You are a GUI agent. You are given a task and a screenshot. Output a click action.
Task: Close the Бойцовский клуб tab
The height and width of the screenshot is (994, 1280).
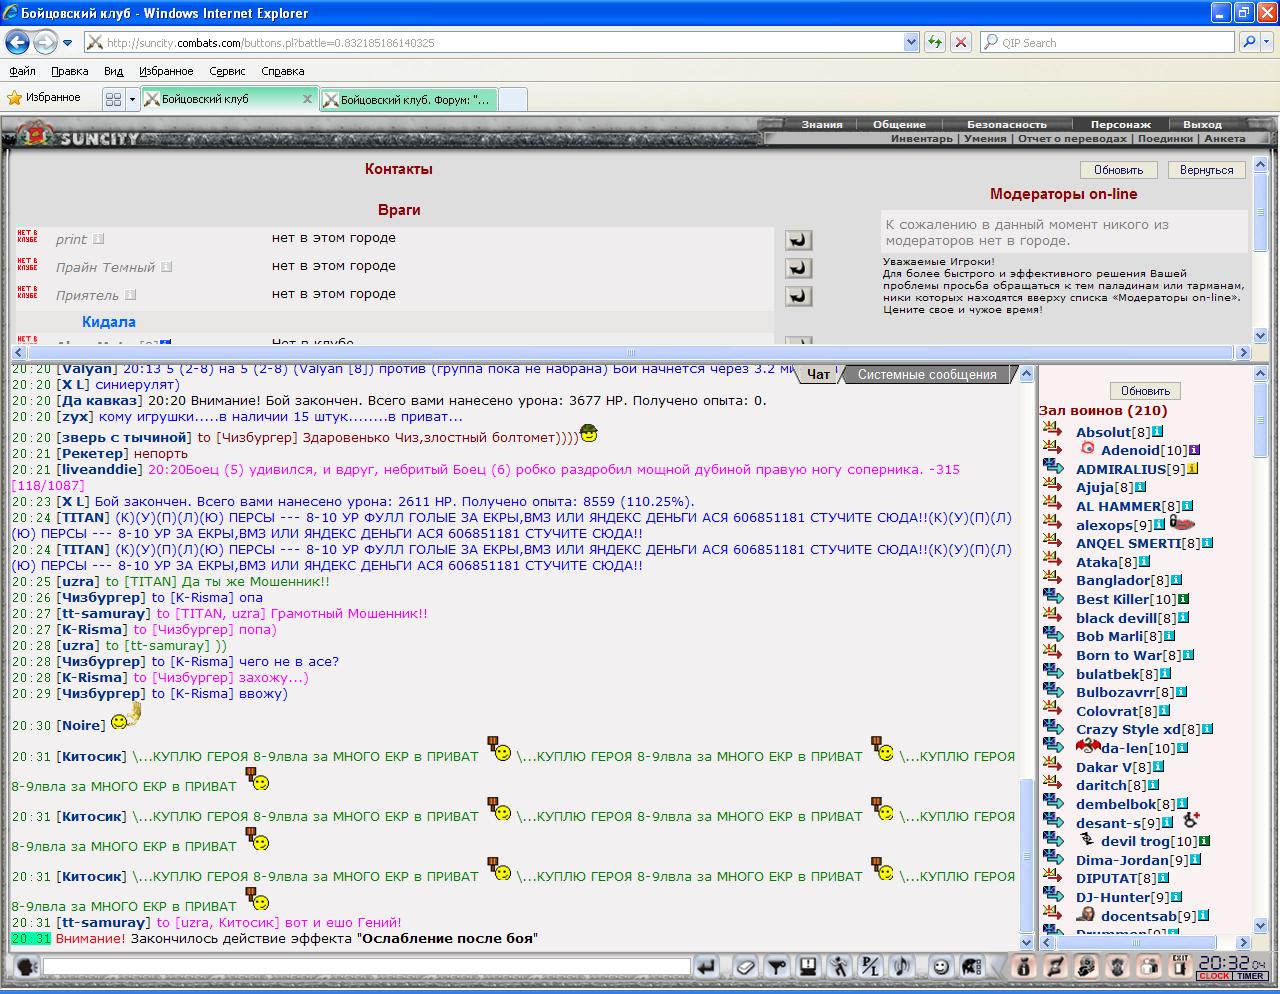307,99
